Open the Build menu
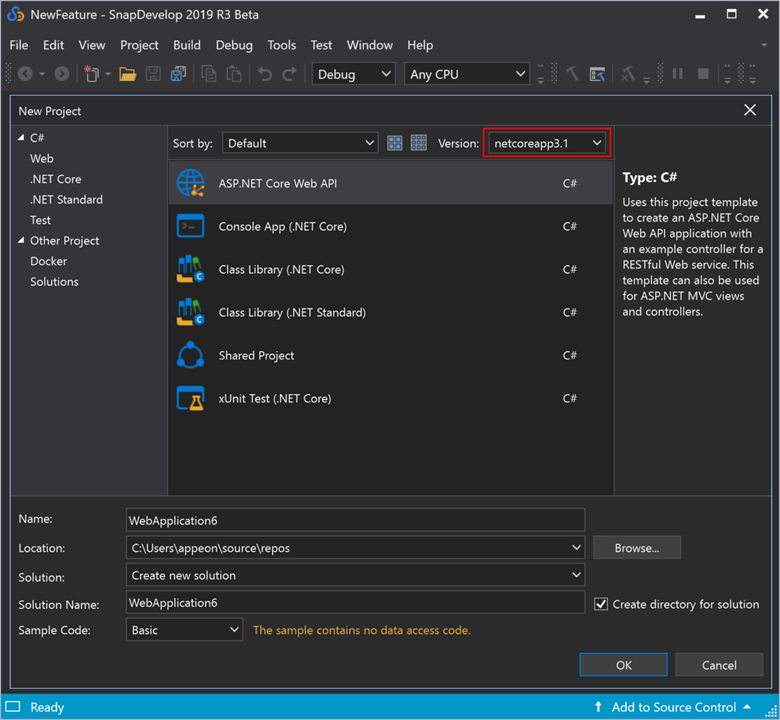This screenshot has height=720, width=780. (187, 45)
